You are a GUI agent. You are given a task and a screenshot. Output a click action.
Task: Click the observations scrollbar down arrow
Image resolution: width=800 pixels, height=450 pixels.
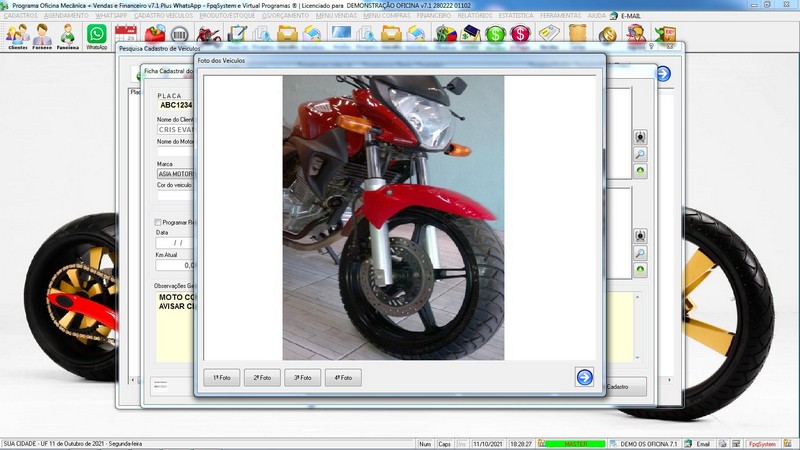point(637,358)
